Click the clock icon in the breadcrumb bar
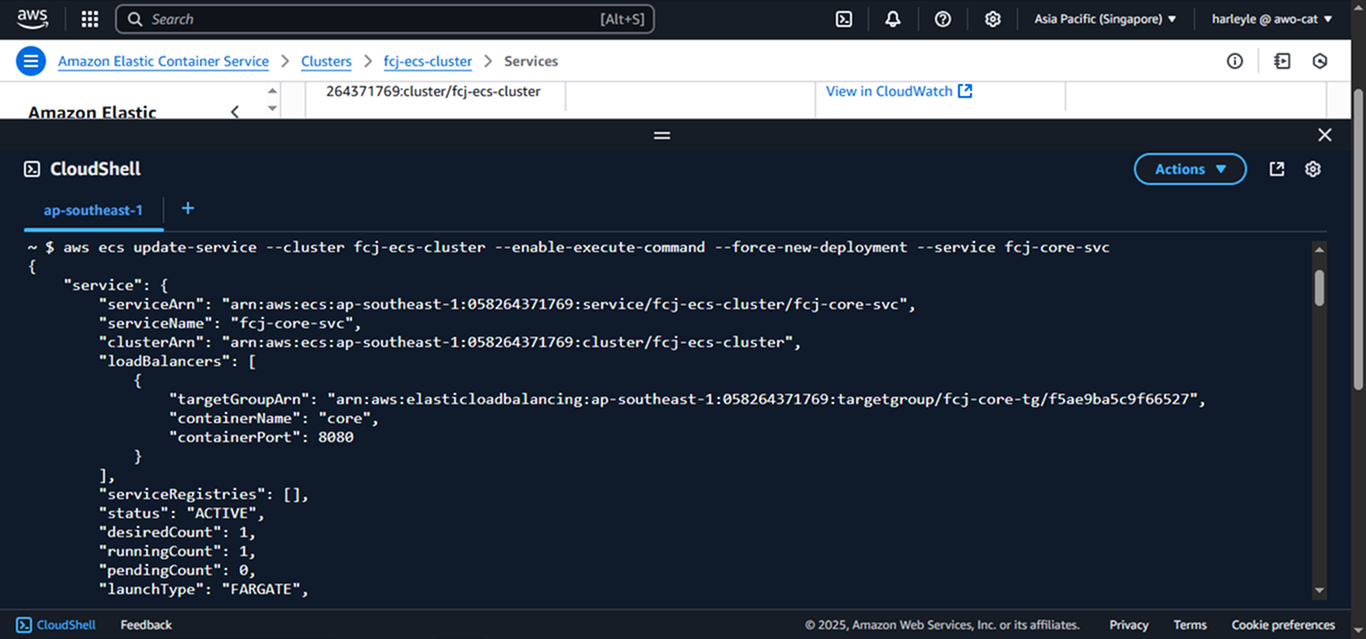Viewport: 1366px width, 639px height. click(1320, 61)
